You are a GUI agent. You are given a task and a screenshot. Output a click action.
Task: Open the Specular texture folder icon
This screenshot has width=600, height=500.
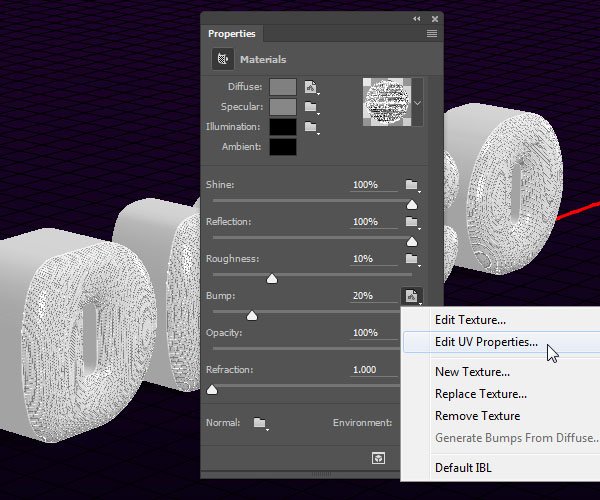click(311, 107)
